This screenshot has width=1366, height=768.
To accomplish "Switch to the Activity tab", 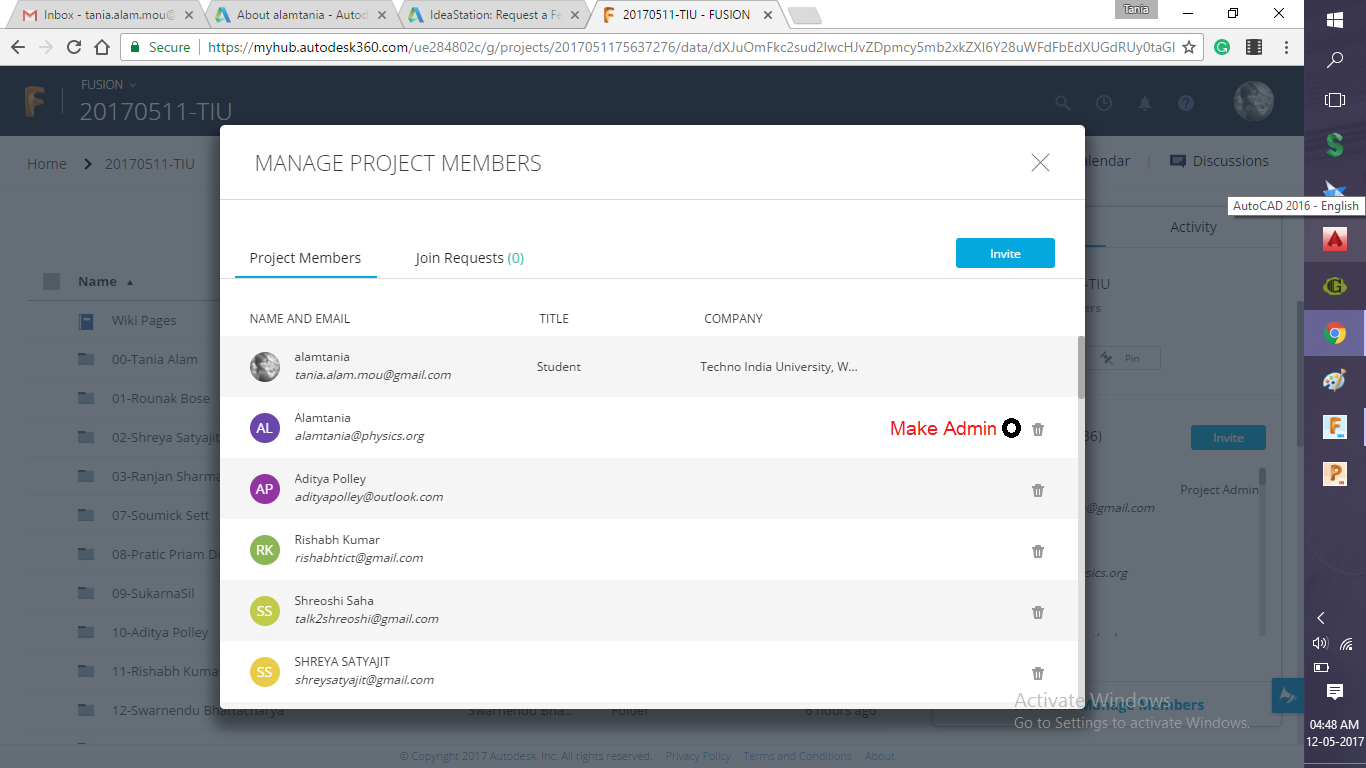I will [x=1193, y=227].
